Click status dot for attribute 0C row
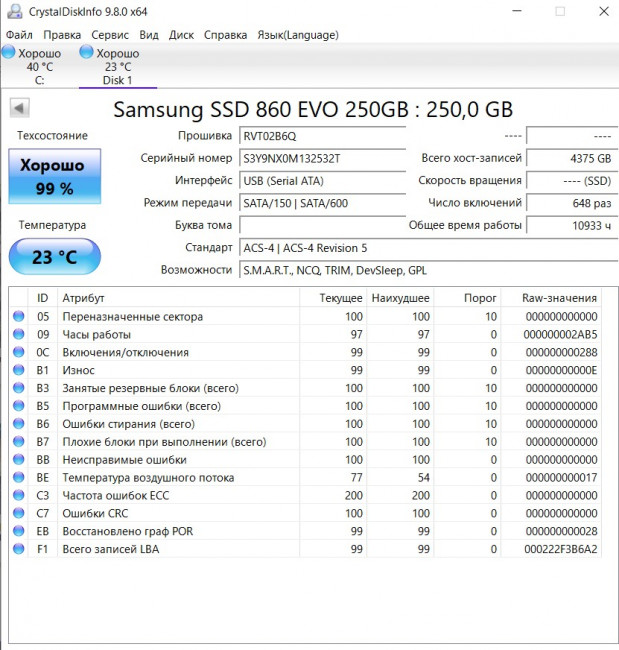619x650 pixels. [19, 352]
